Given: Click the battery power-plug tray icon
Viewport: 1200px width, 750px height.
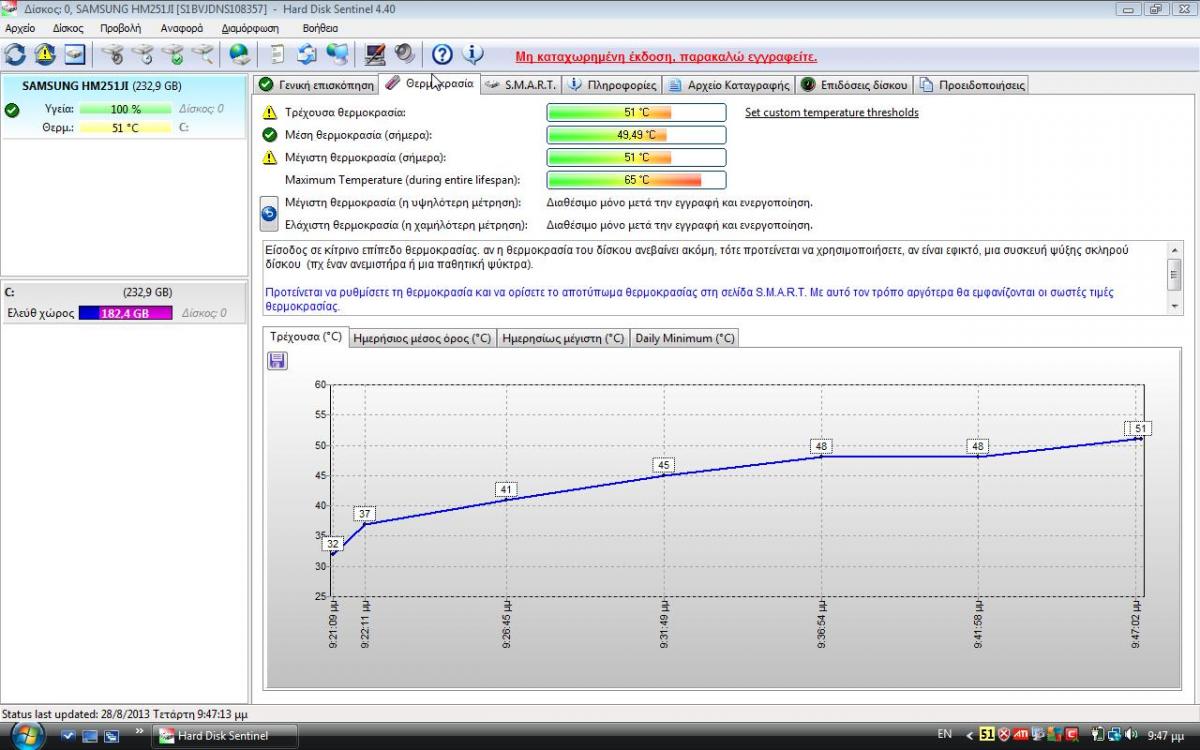Looking at the screenshot, I should click(1098, 735).
